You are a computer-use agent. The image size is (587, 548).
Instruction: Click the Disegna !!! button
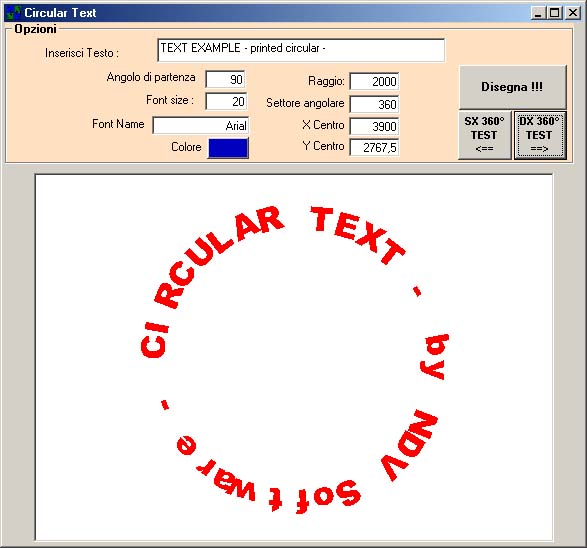pos(512,87)
